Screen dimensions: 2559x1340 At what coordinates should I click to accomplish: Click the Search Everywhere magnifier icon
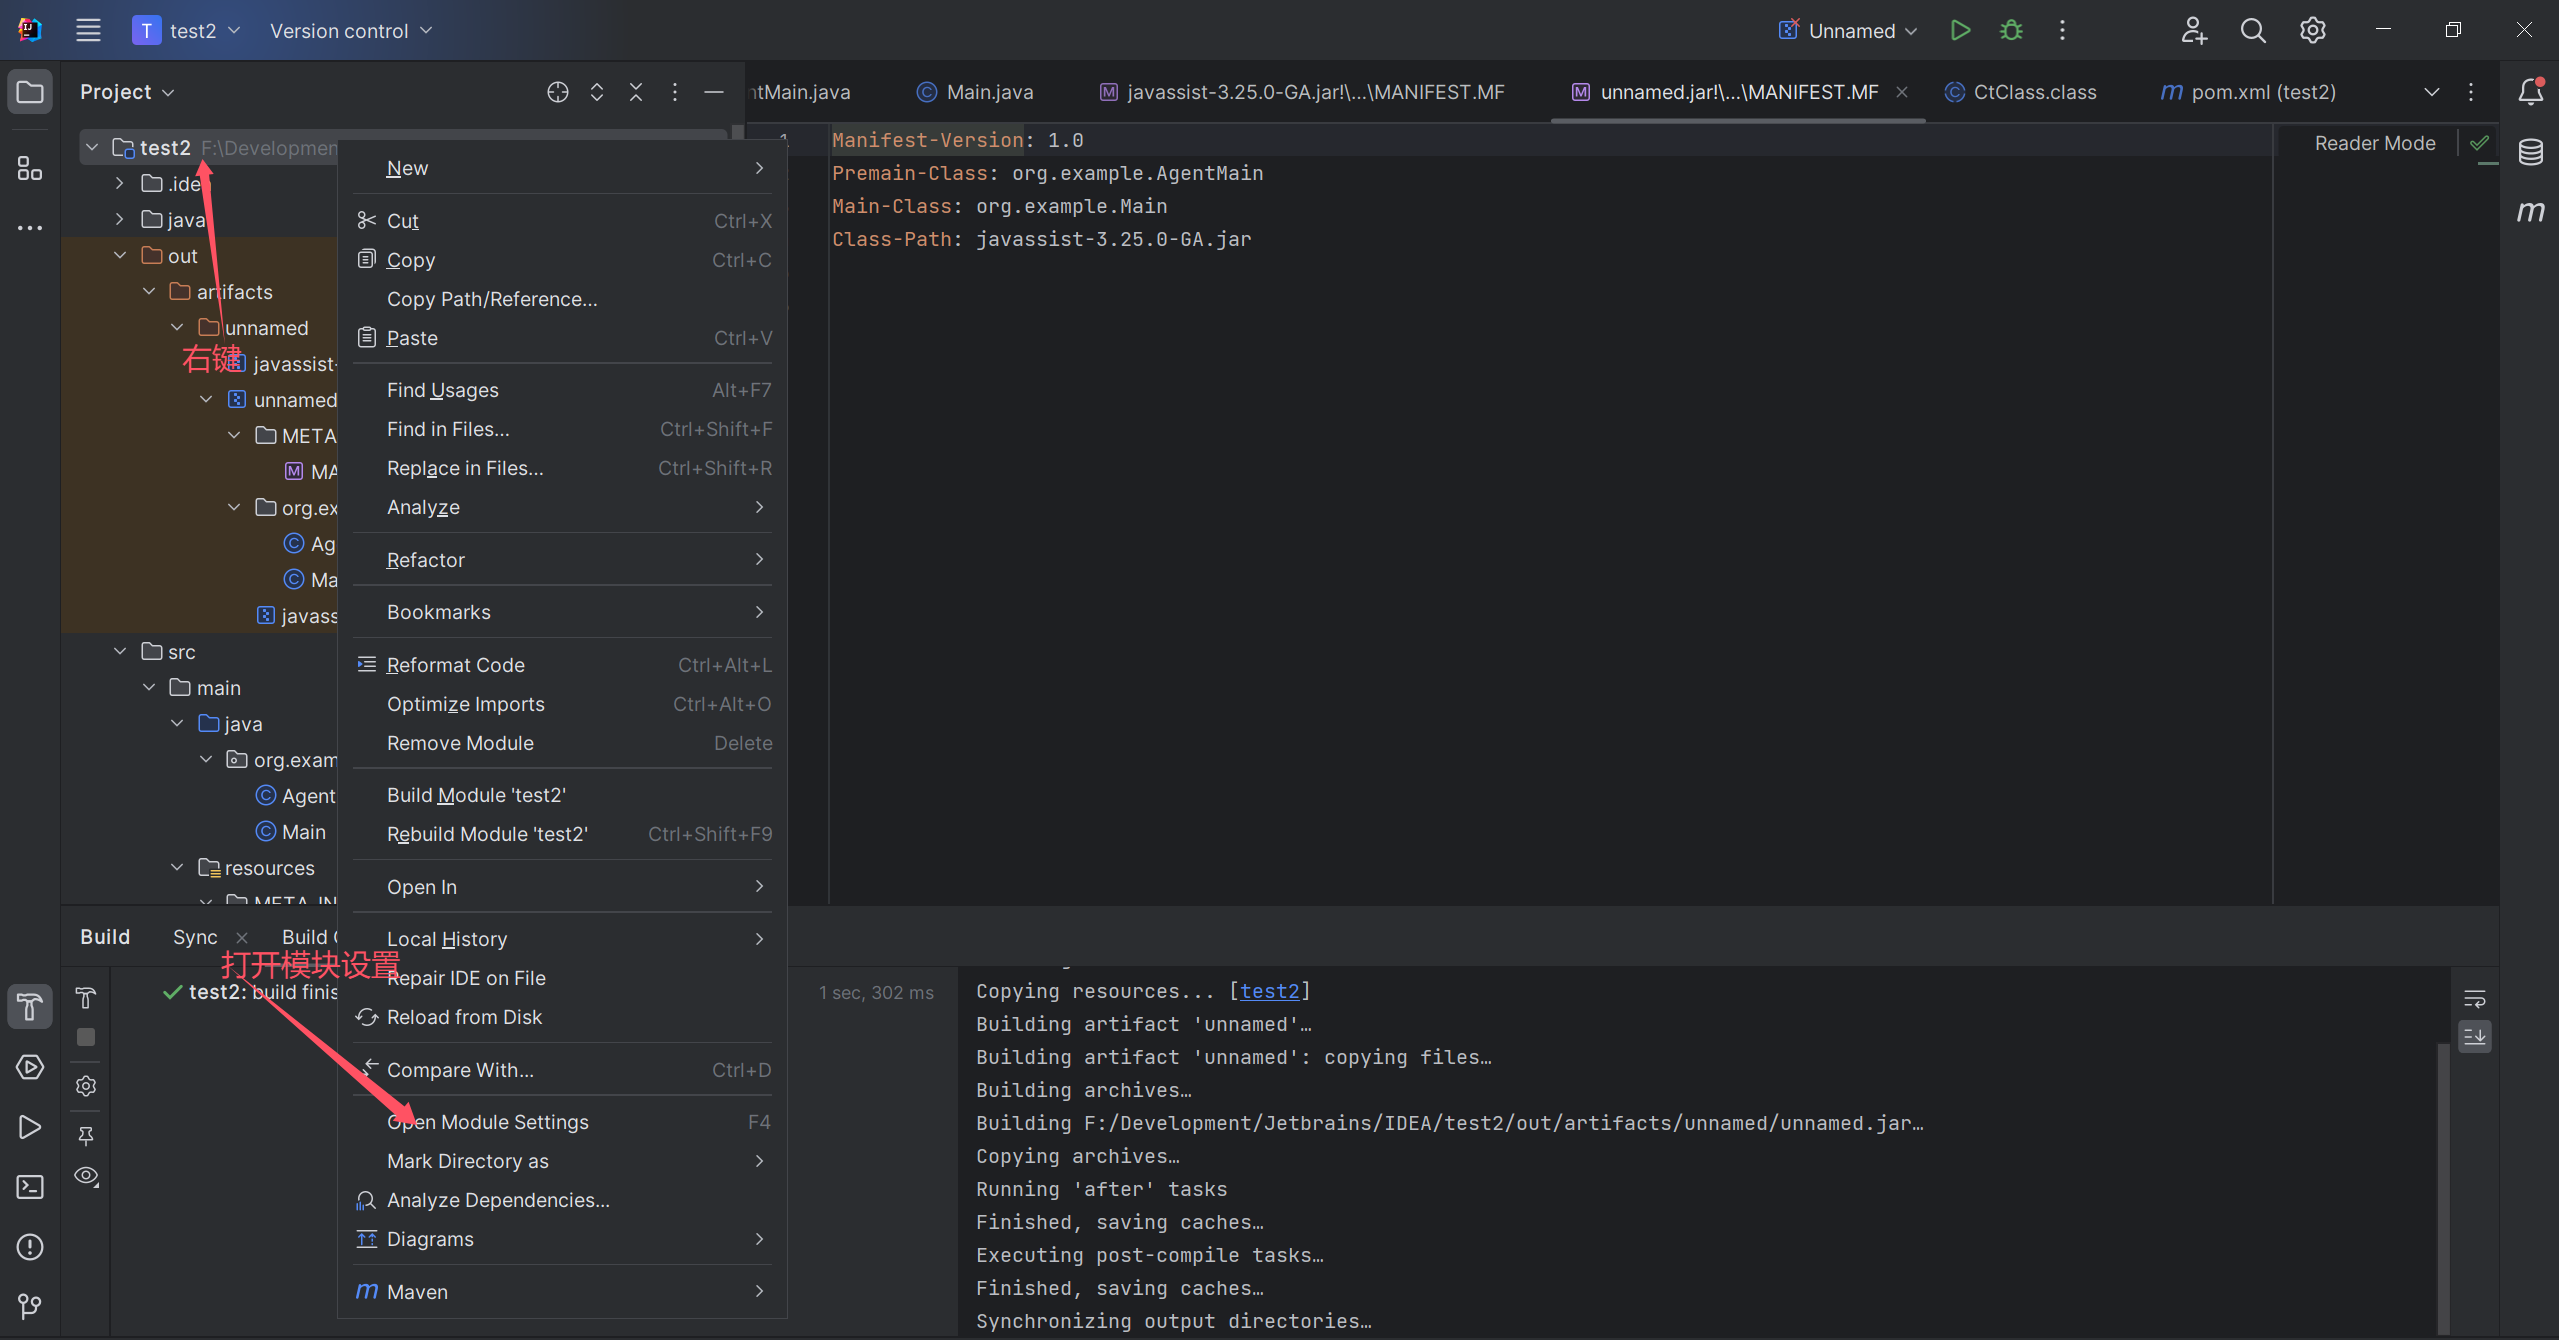(x=2252, y=30)
